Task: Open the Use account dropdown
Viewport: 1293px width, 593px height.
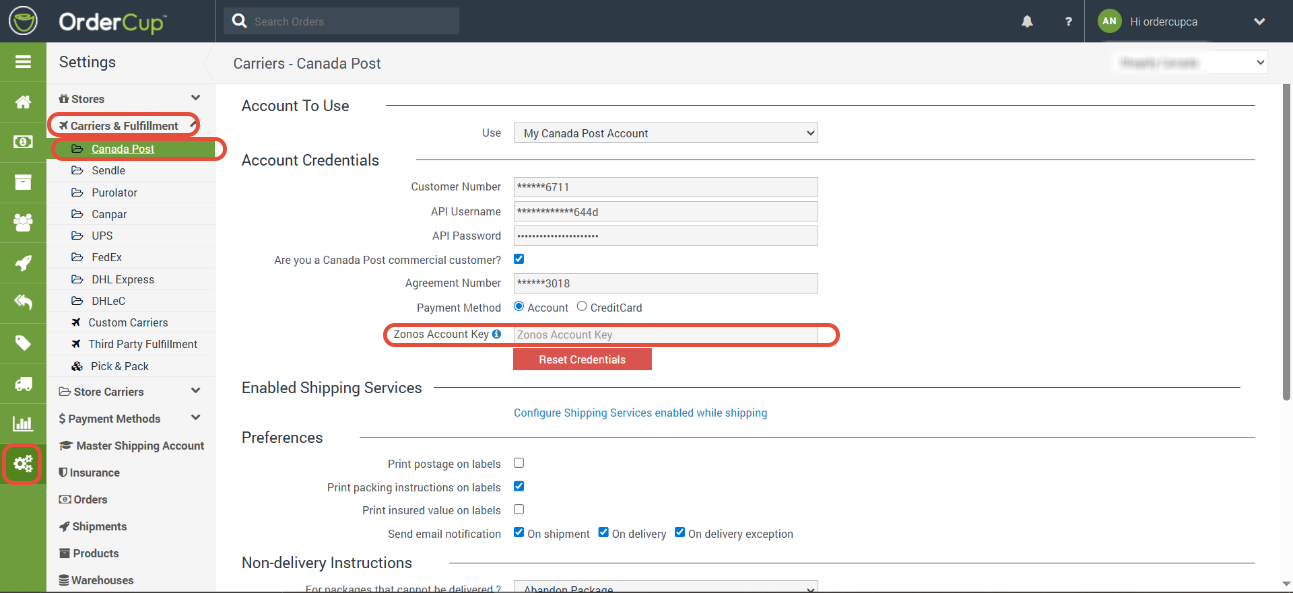Action: tap(665, 133)
